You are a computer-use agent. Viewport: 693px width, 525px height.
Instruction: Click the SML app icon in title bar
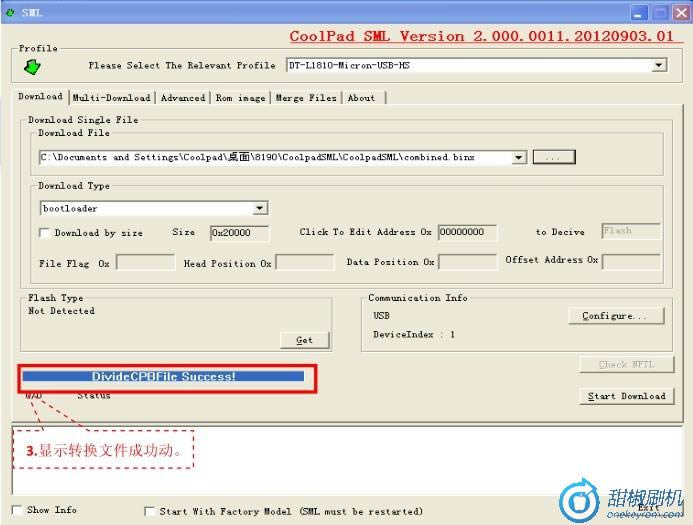coord(10,12)
